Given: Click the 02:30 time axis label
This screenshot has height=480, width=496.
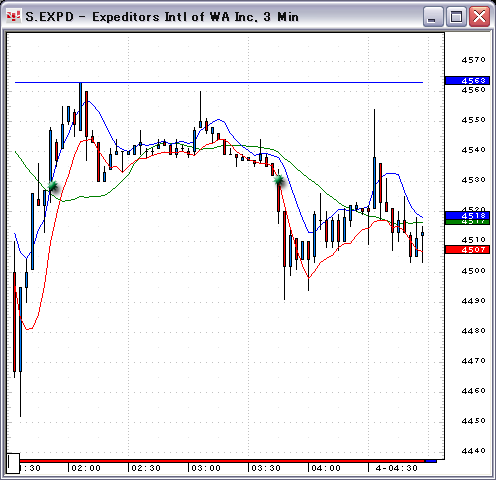Looking at the screenshot, I should pos(146,468).
